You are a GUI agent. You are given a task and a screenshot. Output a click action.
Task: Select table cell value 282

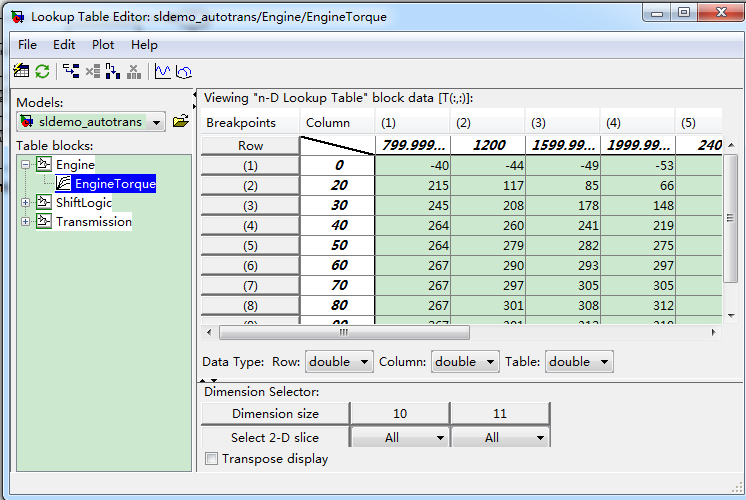563,245
